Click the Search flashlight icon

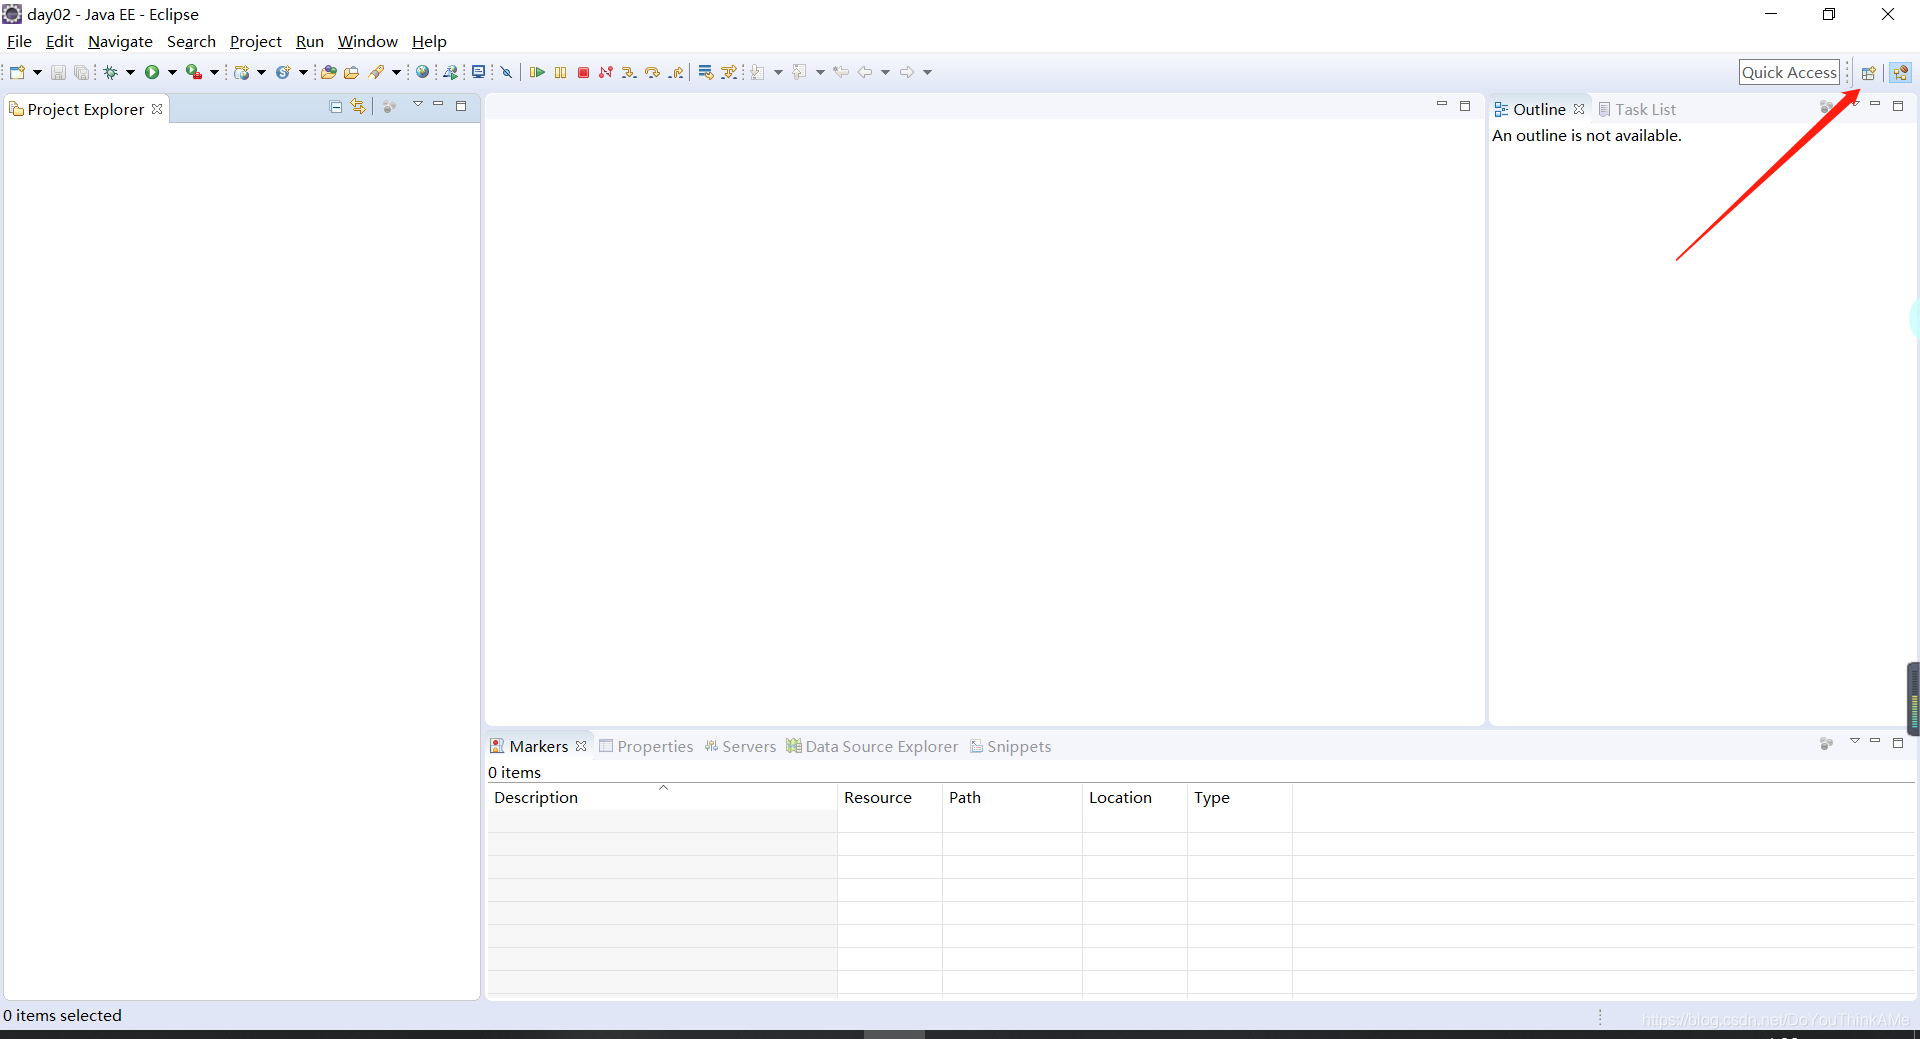(376, 72)
